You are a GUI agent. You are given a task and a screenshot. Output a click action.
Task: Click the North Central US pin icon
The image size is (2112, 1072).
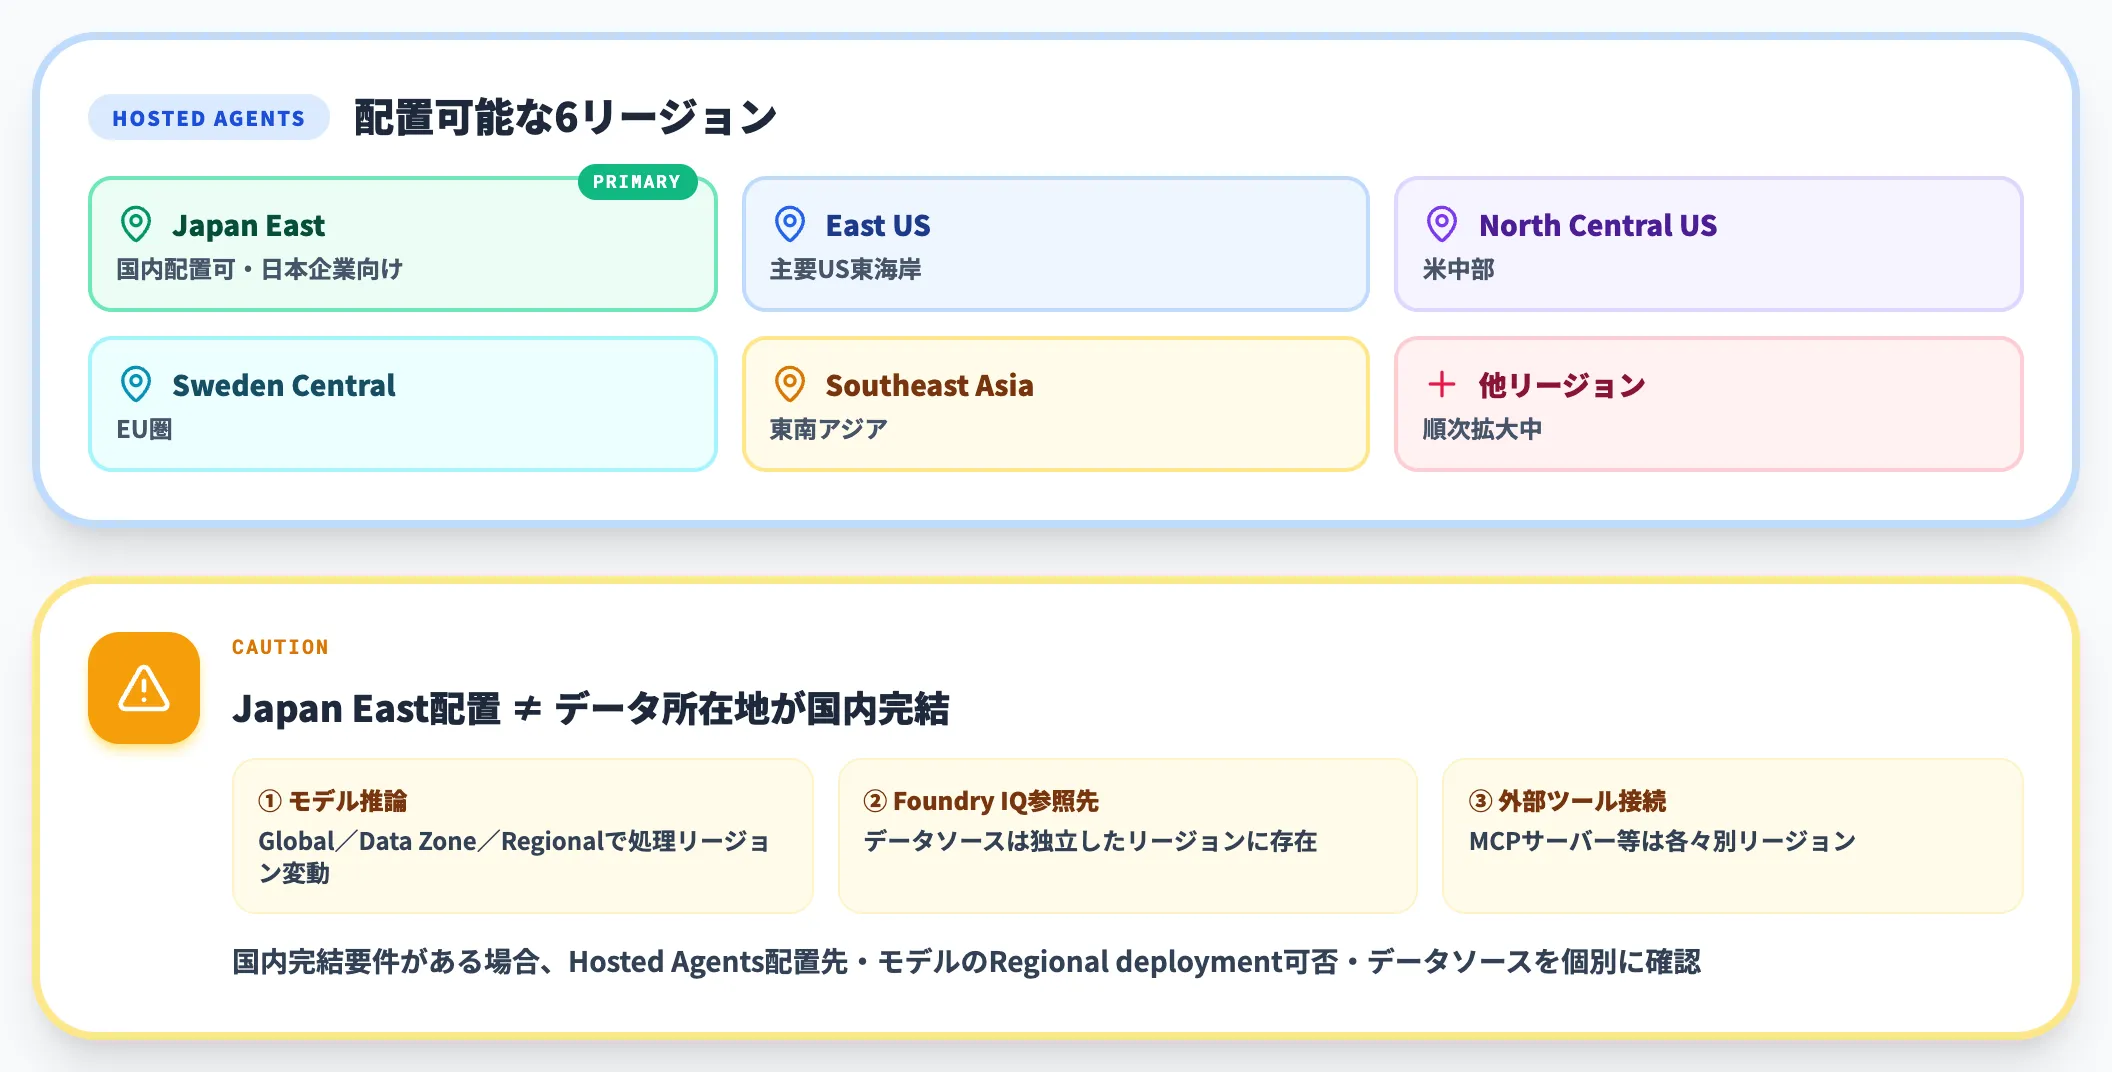(1442, 224)
